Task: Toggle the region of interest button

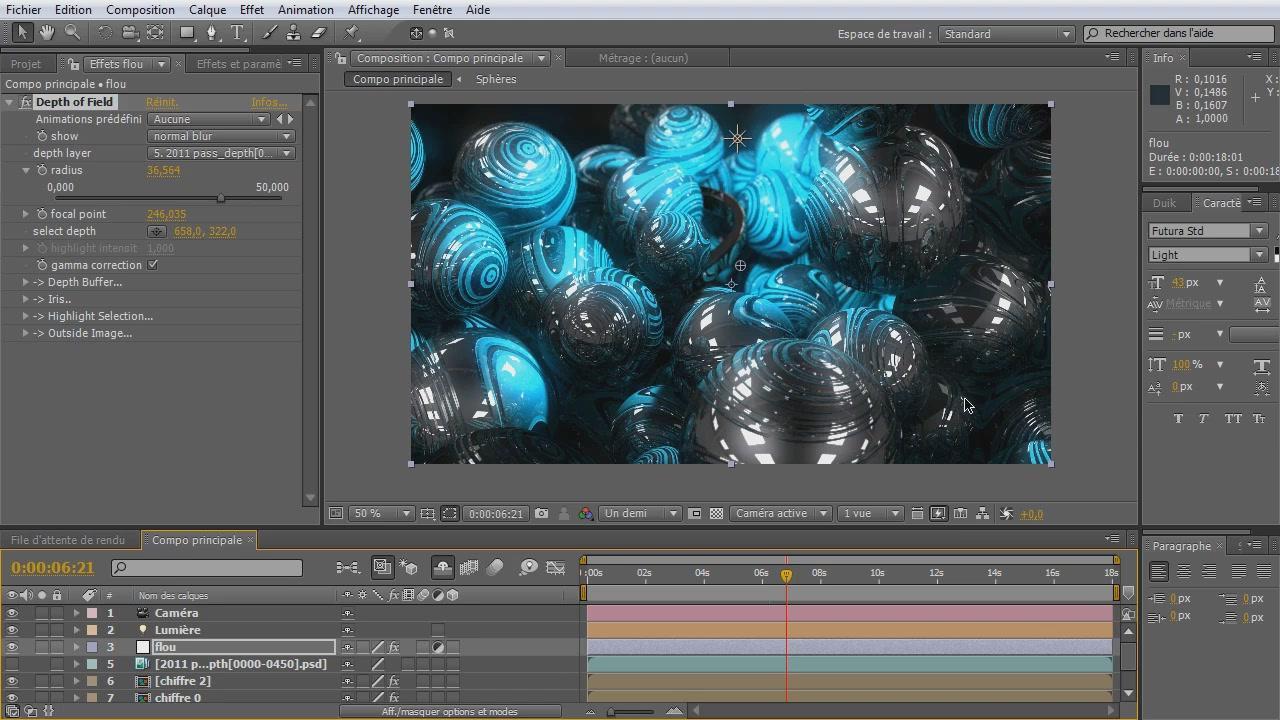Action: [x=695, y=514]
